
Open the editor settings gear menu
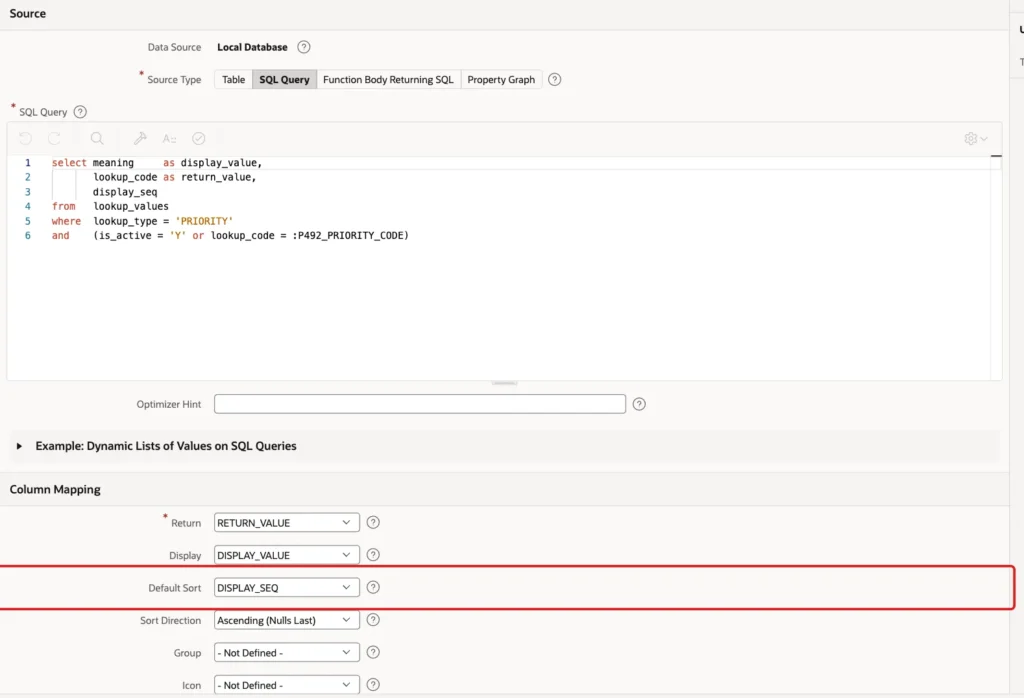tap(975, 138)
